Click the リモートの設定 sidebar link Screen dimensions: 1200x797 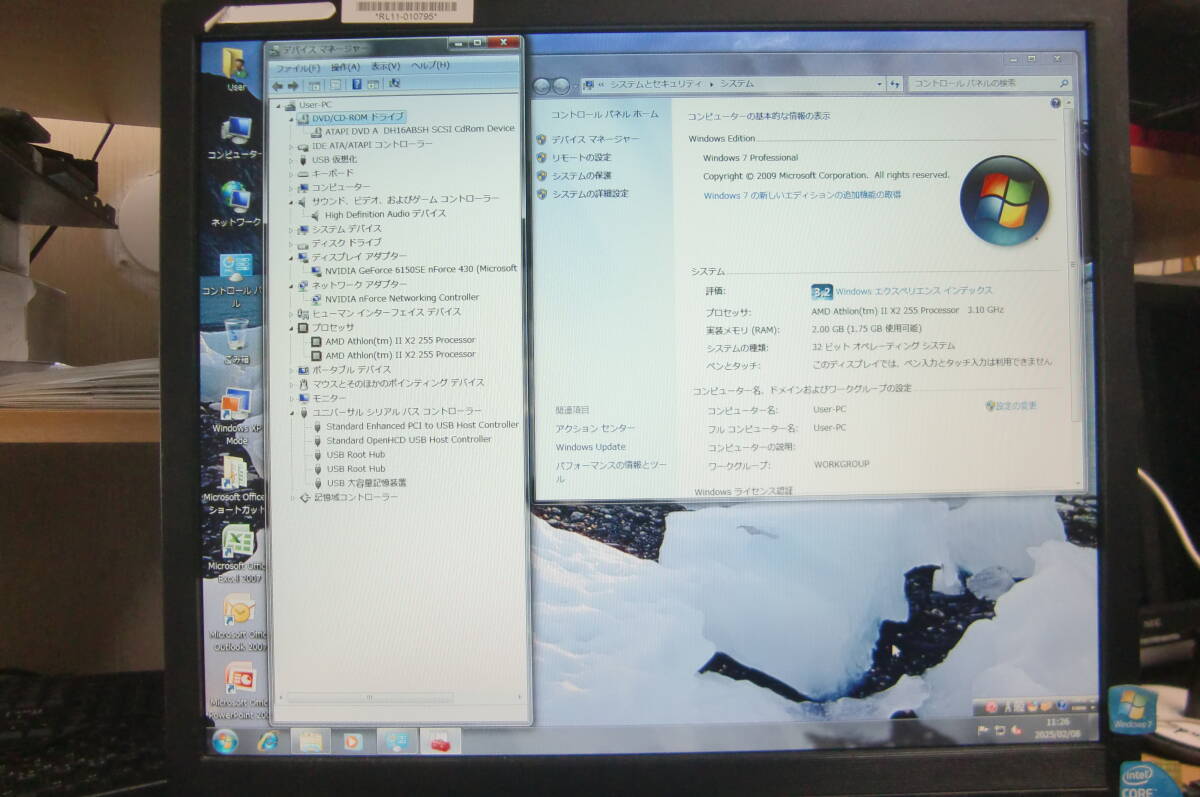581,157
